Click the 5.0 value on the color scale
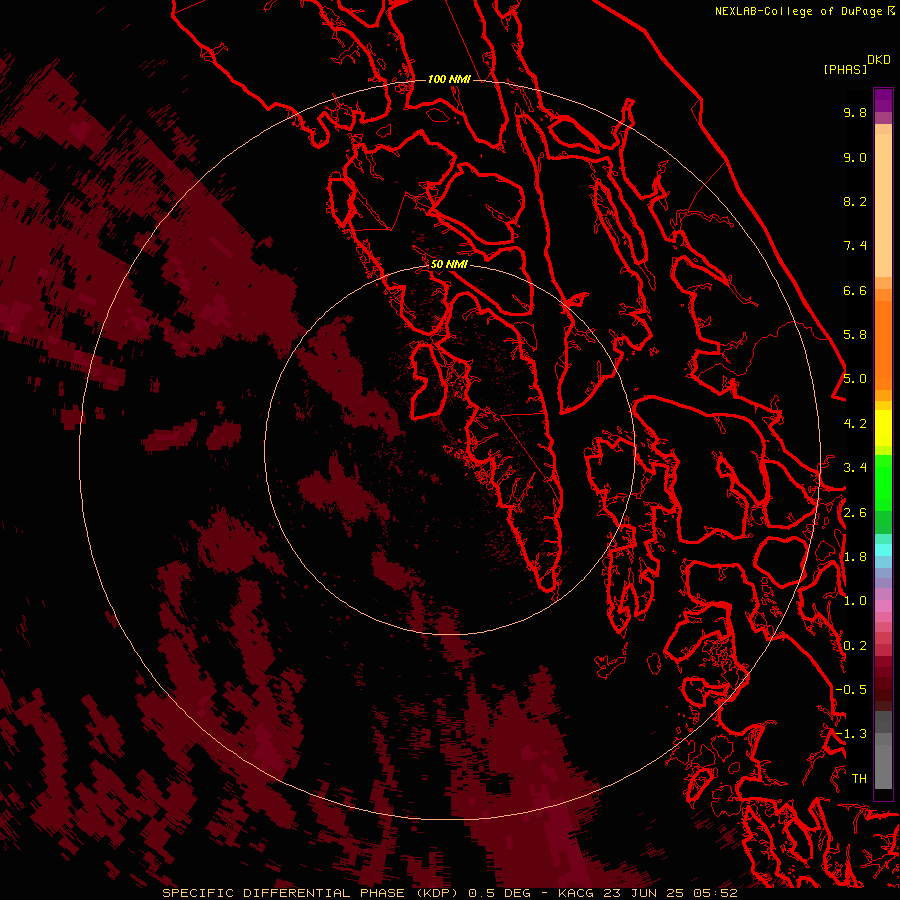Viewport: 900px width, 900px height. point(855,379)
